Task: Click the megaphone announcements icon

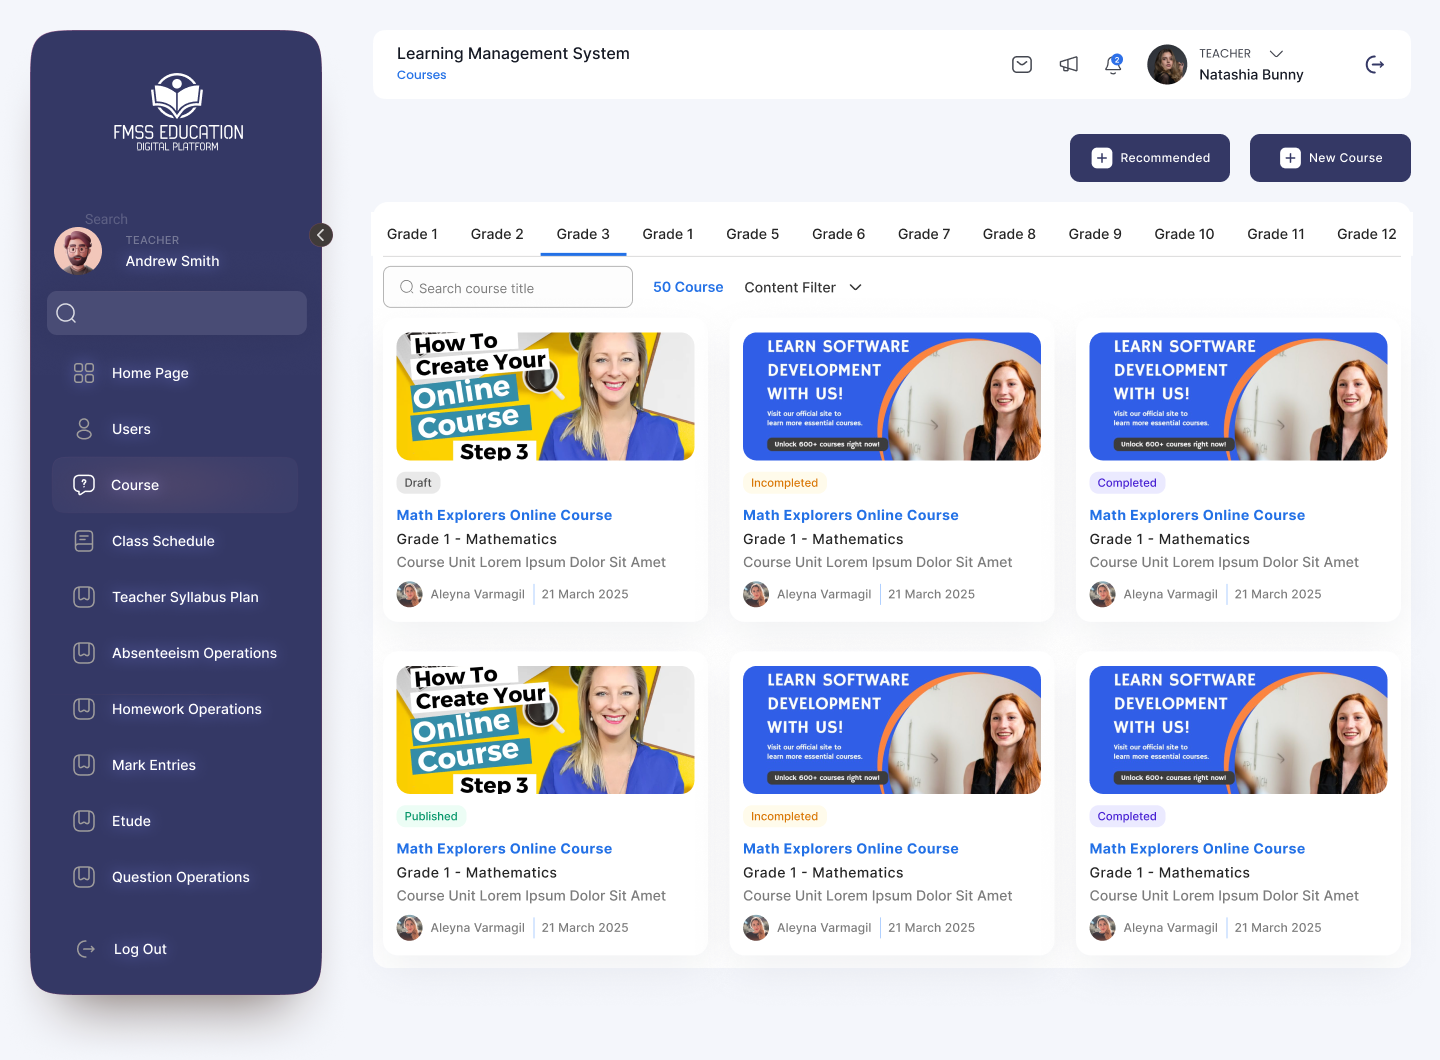Action: (x=1068, y=64)
